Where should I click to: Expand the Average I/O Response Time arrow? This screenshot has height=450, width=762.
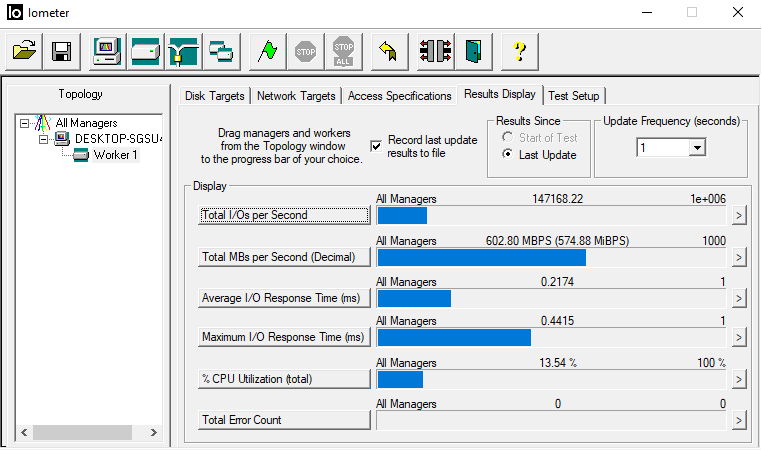point(739,298)
